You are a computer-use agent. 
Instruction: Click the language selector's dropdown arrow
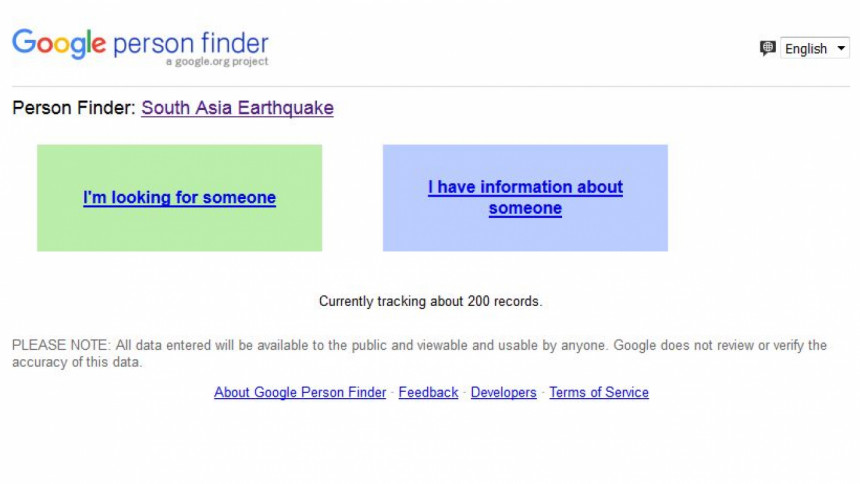pyautogui.click(x=841, y=48)
